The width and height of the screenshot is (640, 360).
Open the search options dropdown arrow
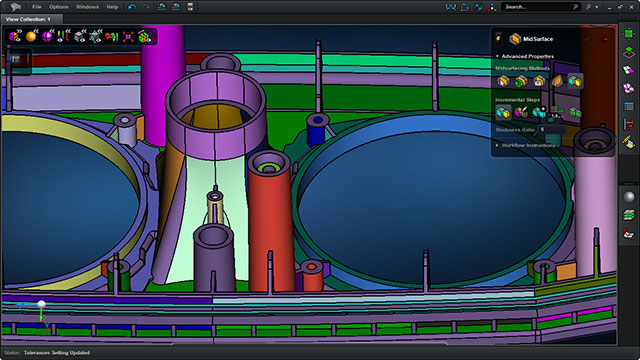597,7
